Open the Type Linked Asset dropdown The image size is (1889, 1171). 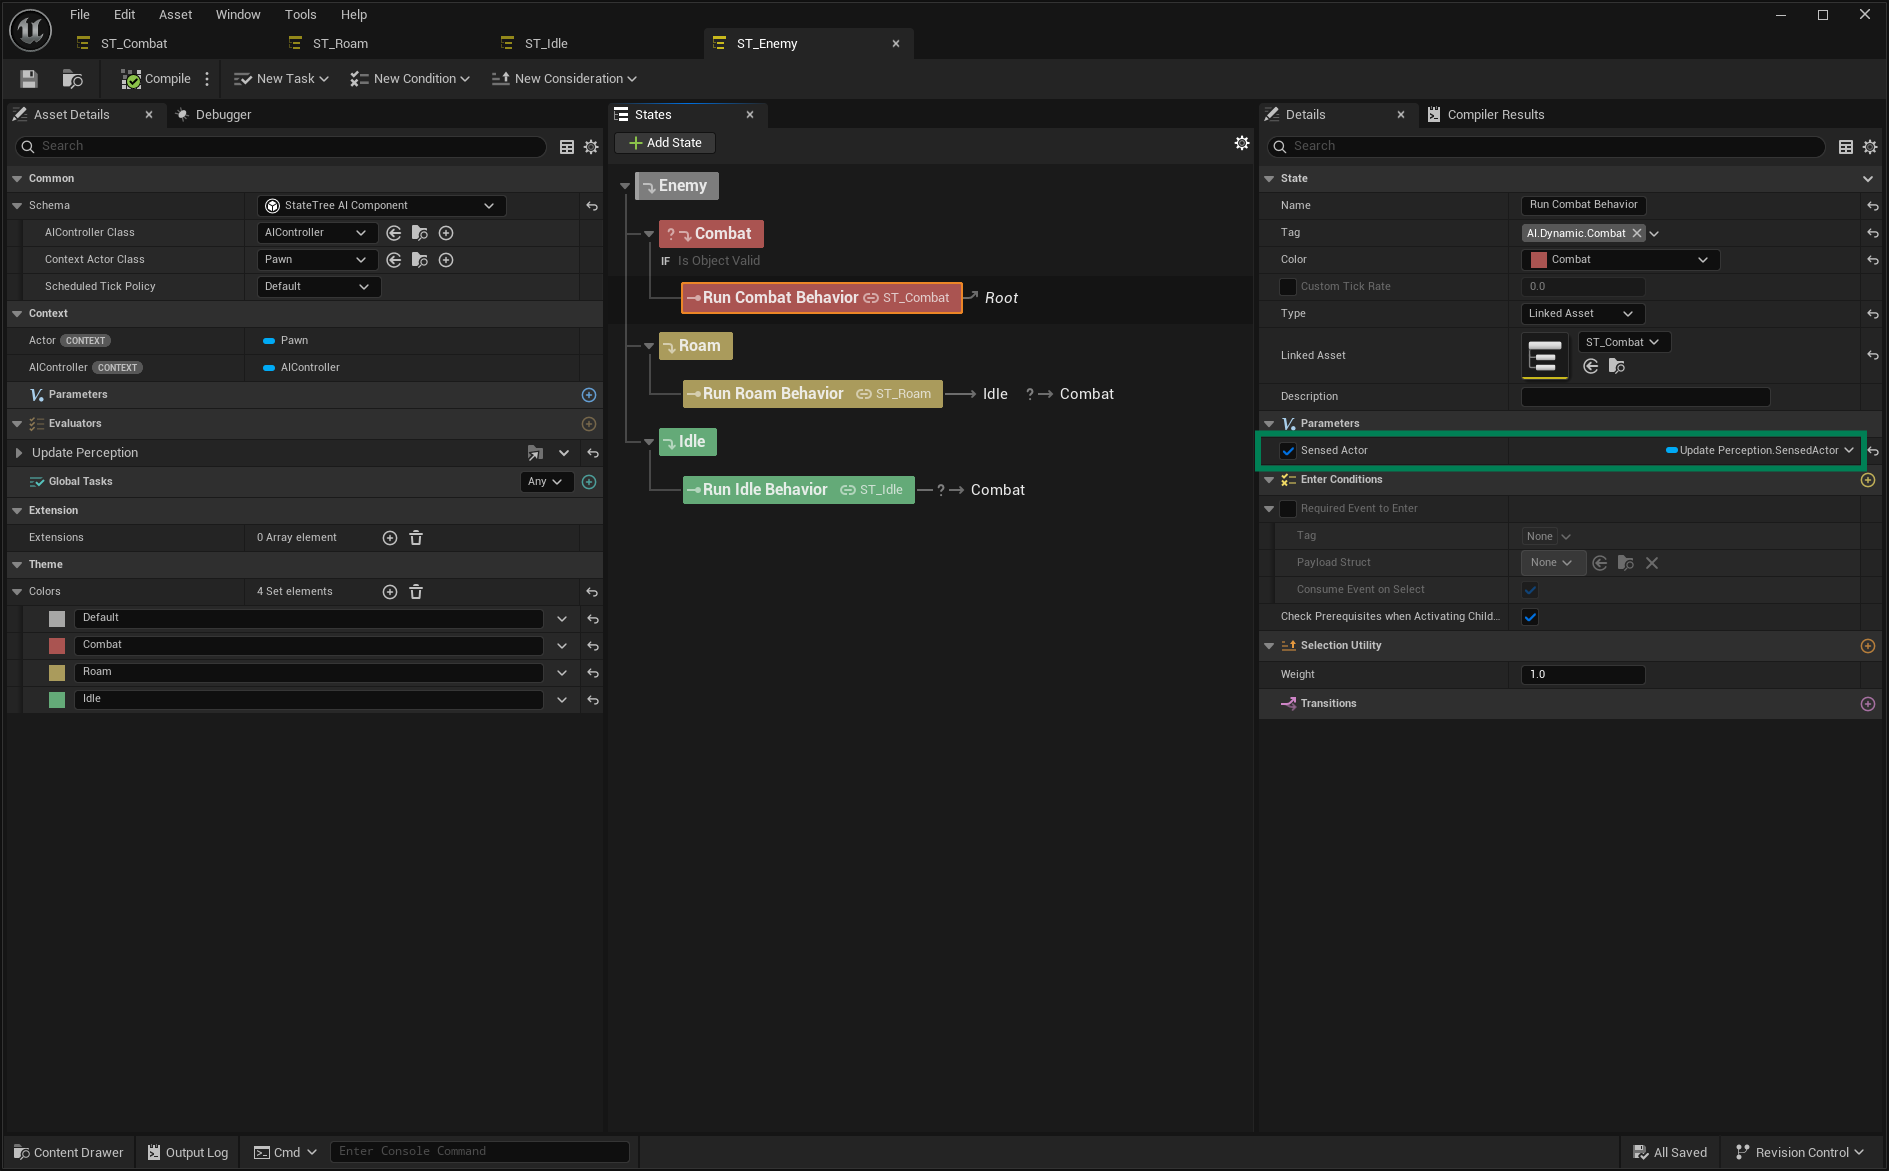[1581, 314]
